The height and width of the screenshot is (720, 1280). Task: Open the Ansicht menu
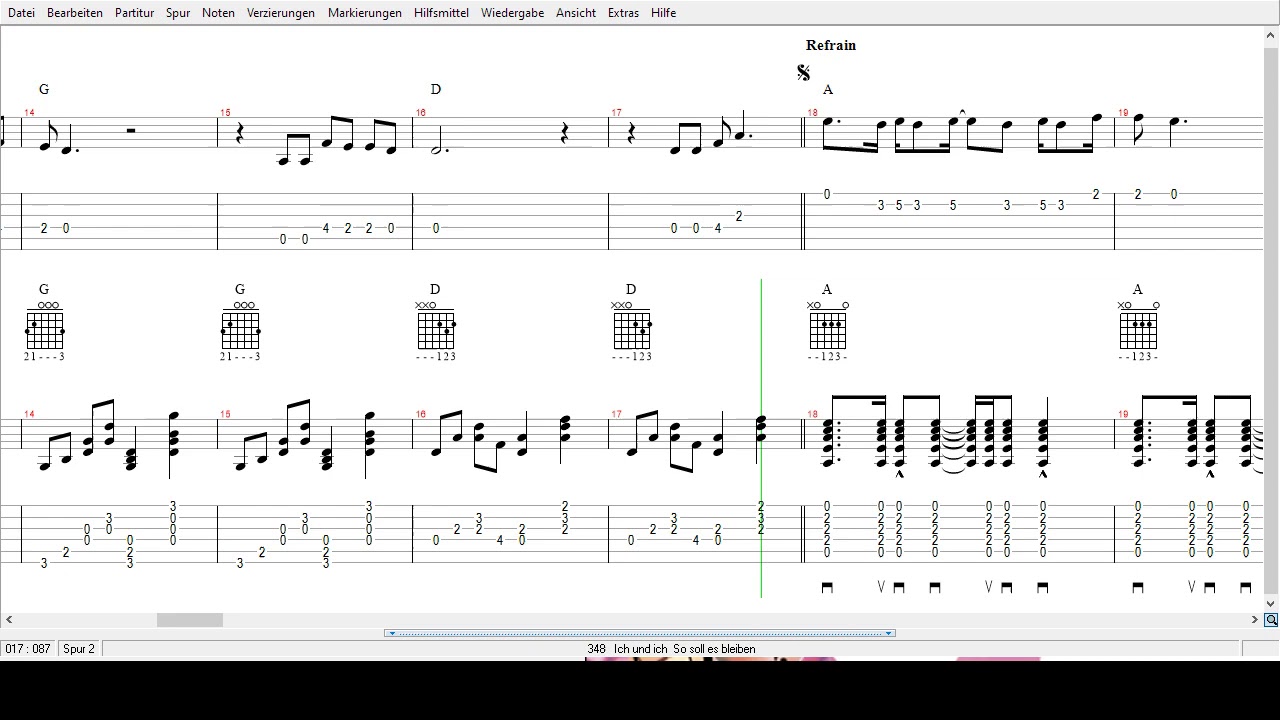(576, 13)
